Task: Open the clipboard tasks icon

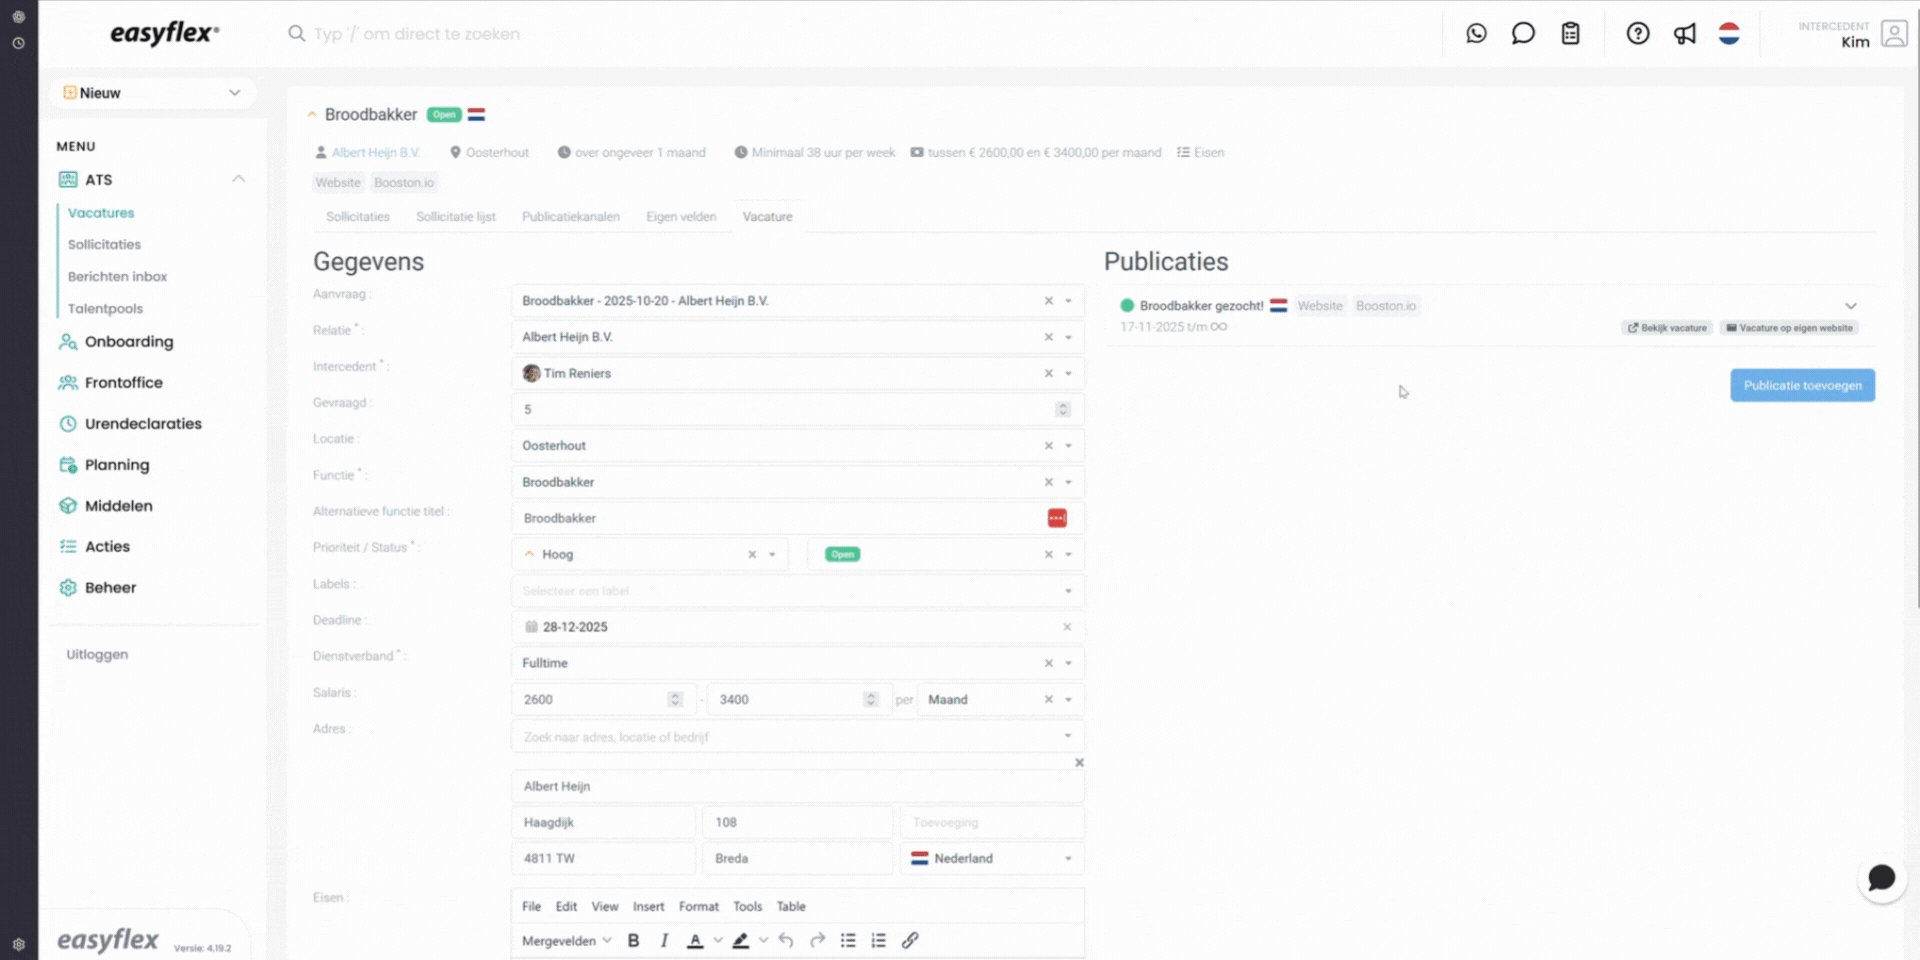Action: [1570, 34]
